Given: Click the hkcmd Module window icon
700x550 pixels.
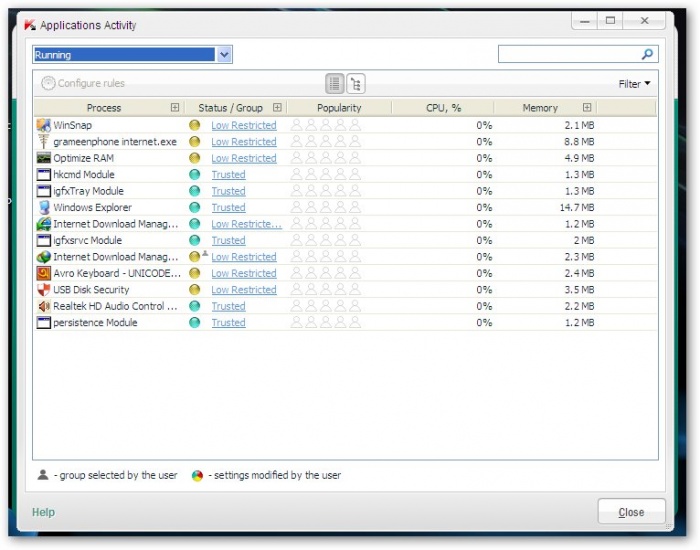Looking at the screenshot, I should pos(43,175).
